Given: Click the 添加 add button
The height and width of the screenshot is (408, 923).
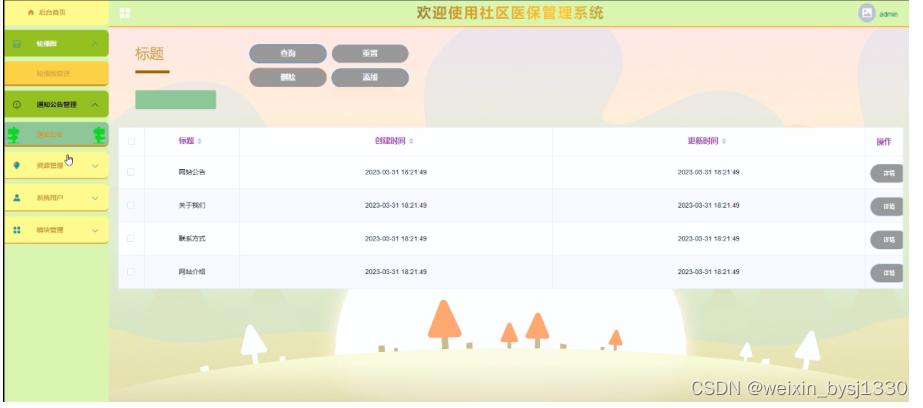Looking at the screenshot, I should [x=370, y=78].
